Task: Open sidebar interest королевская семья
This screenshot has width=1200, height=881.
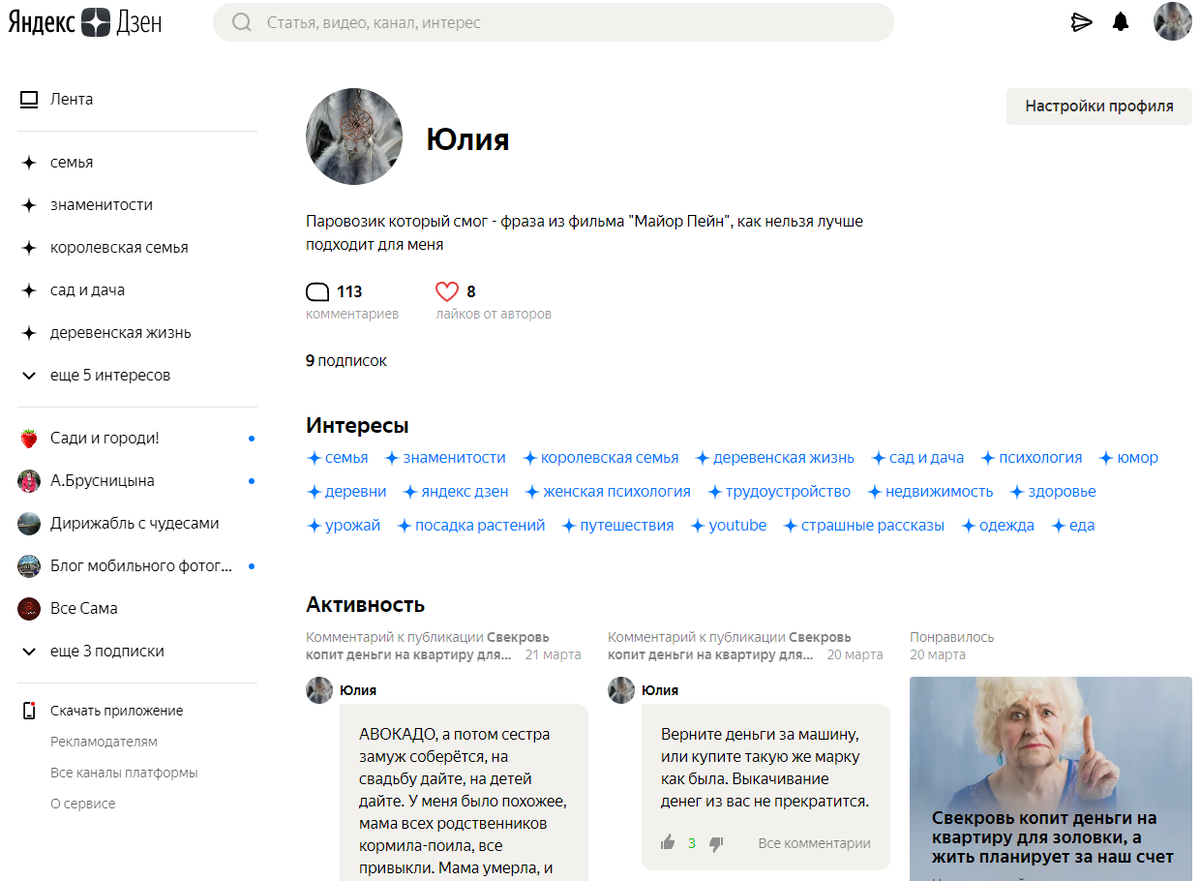Action: pos(119,248)
